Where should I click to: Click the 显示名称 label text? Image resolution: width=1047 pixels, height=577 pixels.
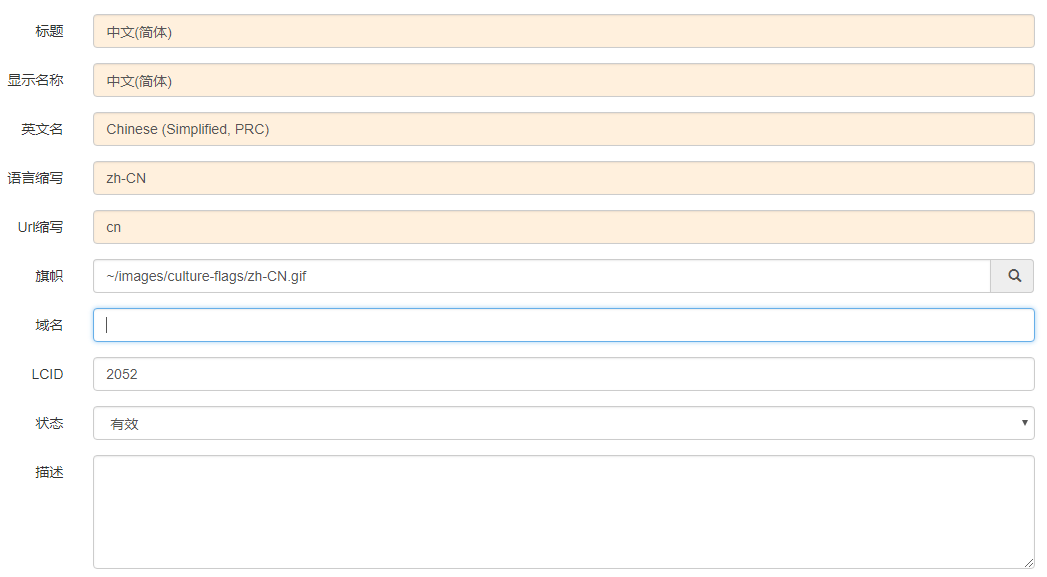pos(35,80)
